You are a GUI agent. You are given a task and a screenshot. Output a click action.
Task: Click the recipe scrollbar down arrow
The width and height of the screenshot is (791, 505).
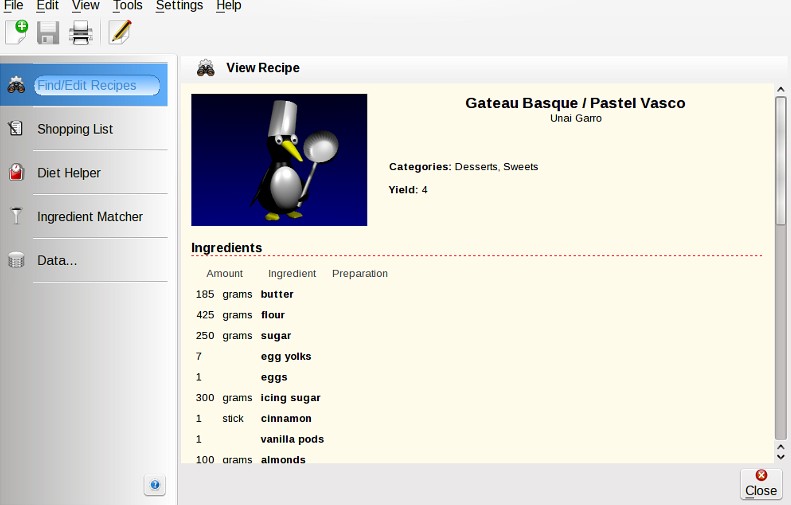click(781, 455)
